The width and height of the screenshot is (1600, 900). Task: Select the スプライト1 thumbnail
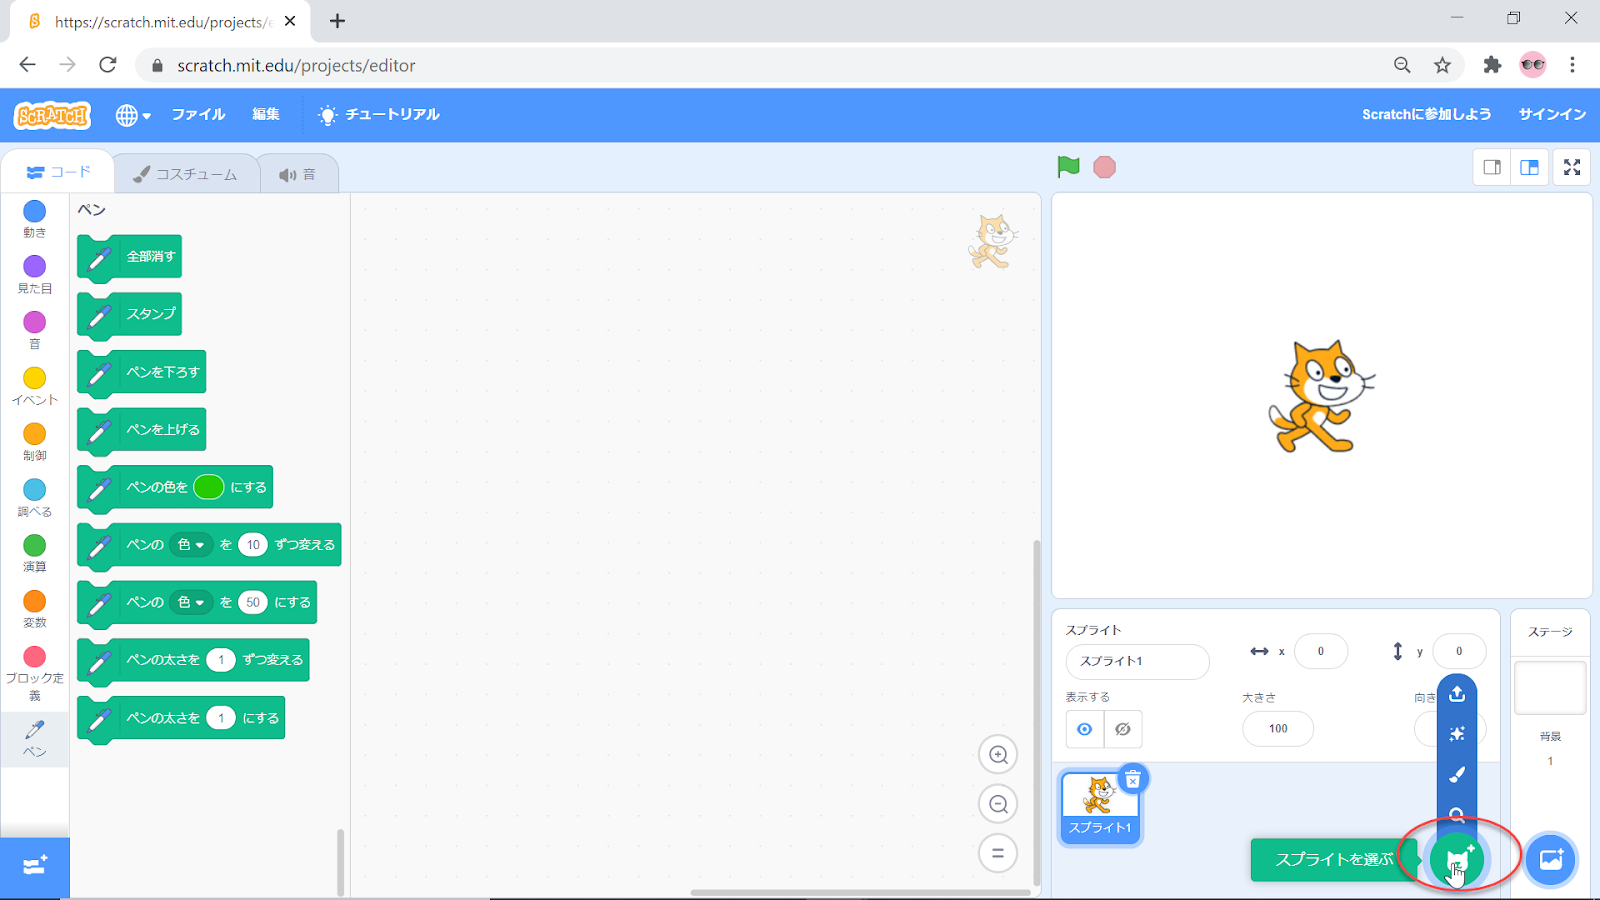(x=1100, y=808)
